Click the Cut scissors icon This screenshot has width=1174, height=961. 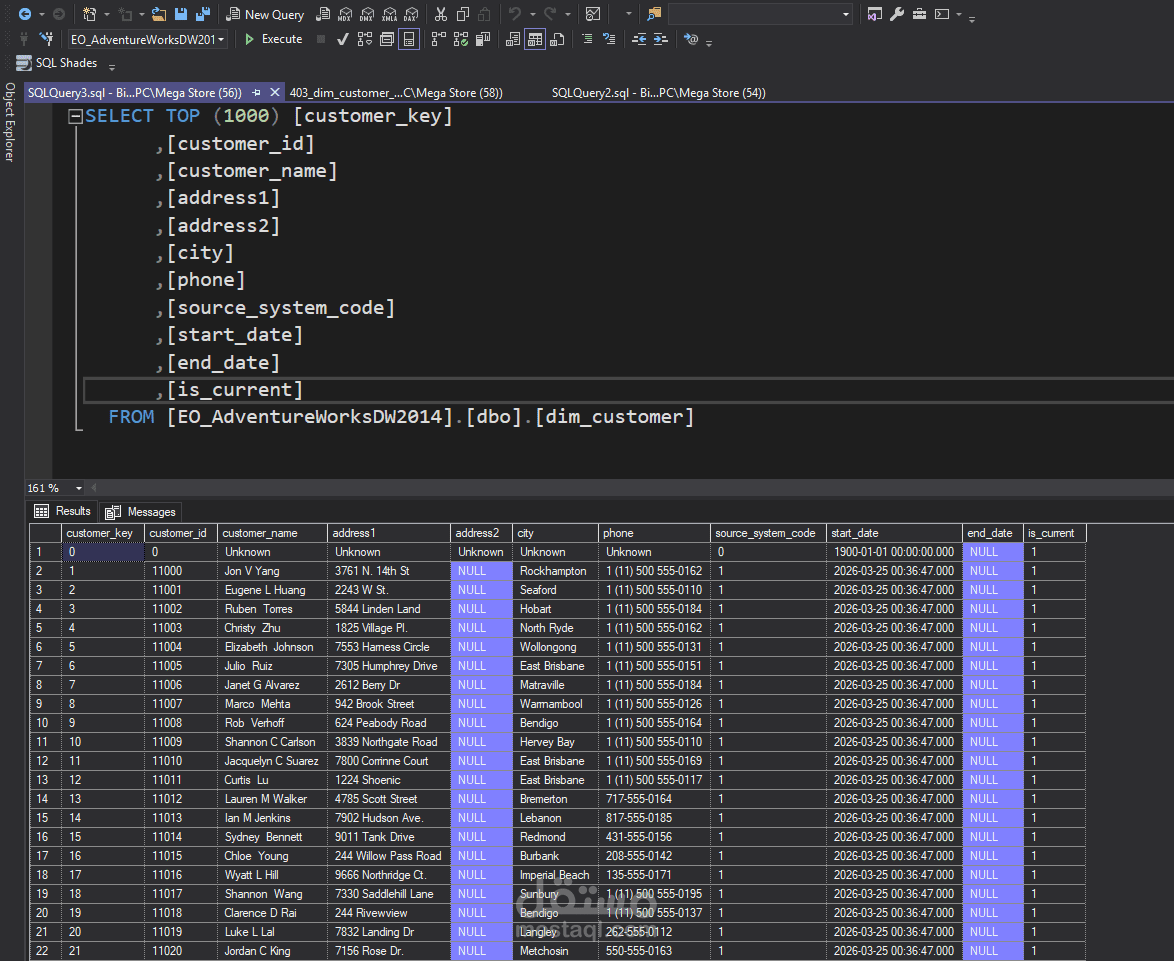coord(440,14)
